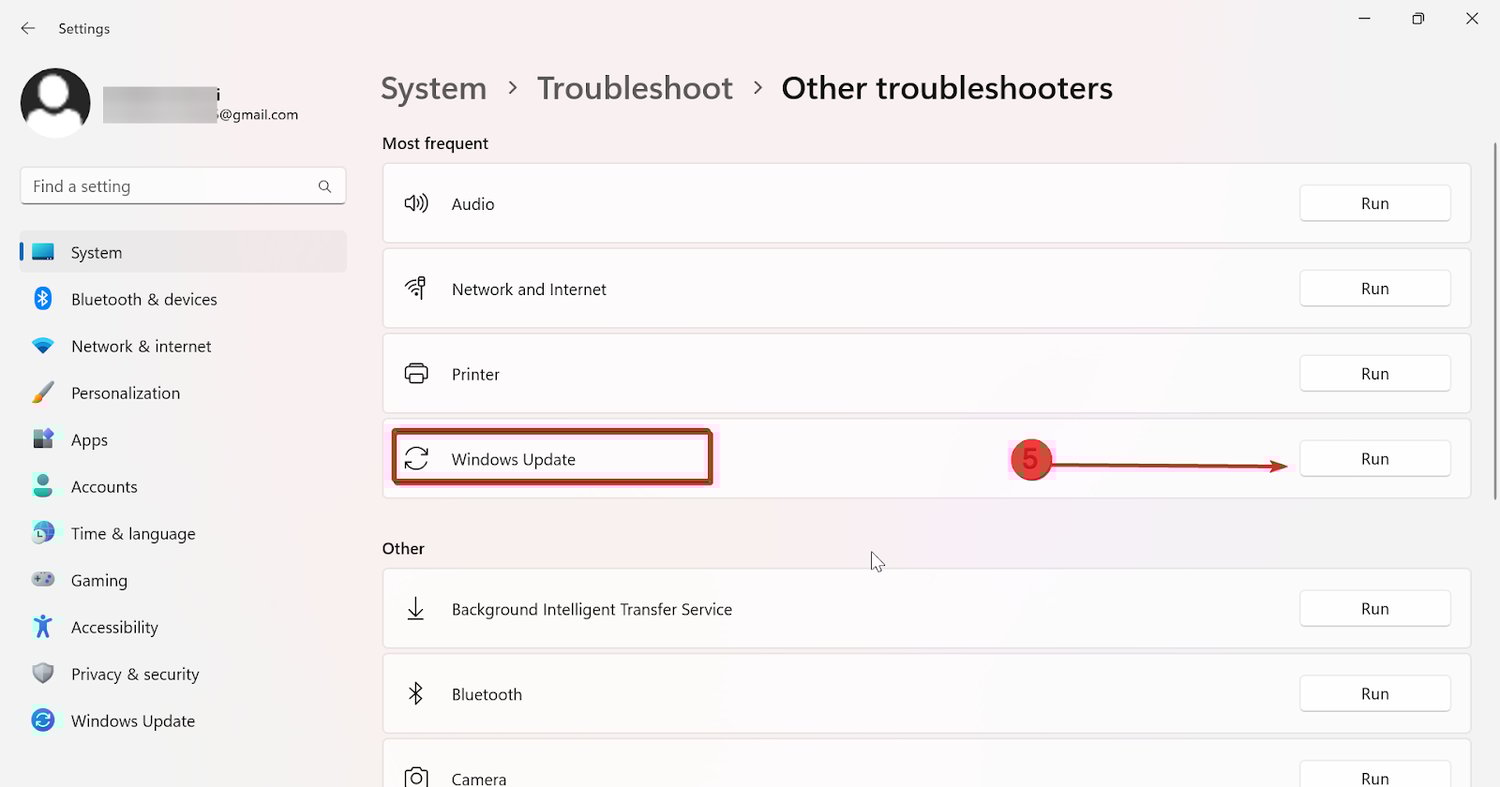Screen dimensions: 1500x787
Task: Click the Camera troubleshooter icon
Action: pyautogui.click(x=416, y=777)
